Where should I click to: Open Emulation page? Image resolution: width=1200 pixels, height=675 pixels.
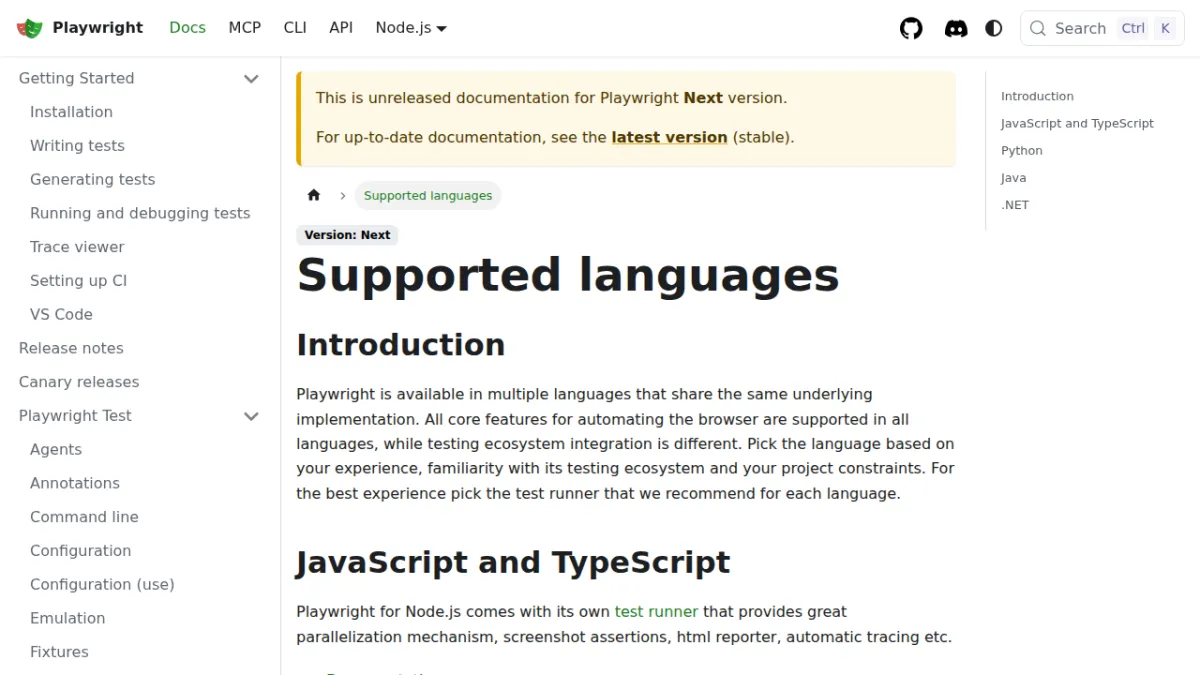click(67, 618)
